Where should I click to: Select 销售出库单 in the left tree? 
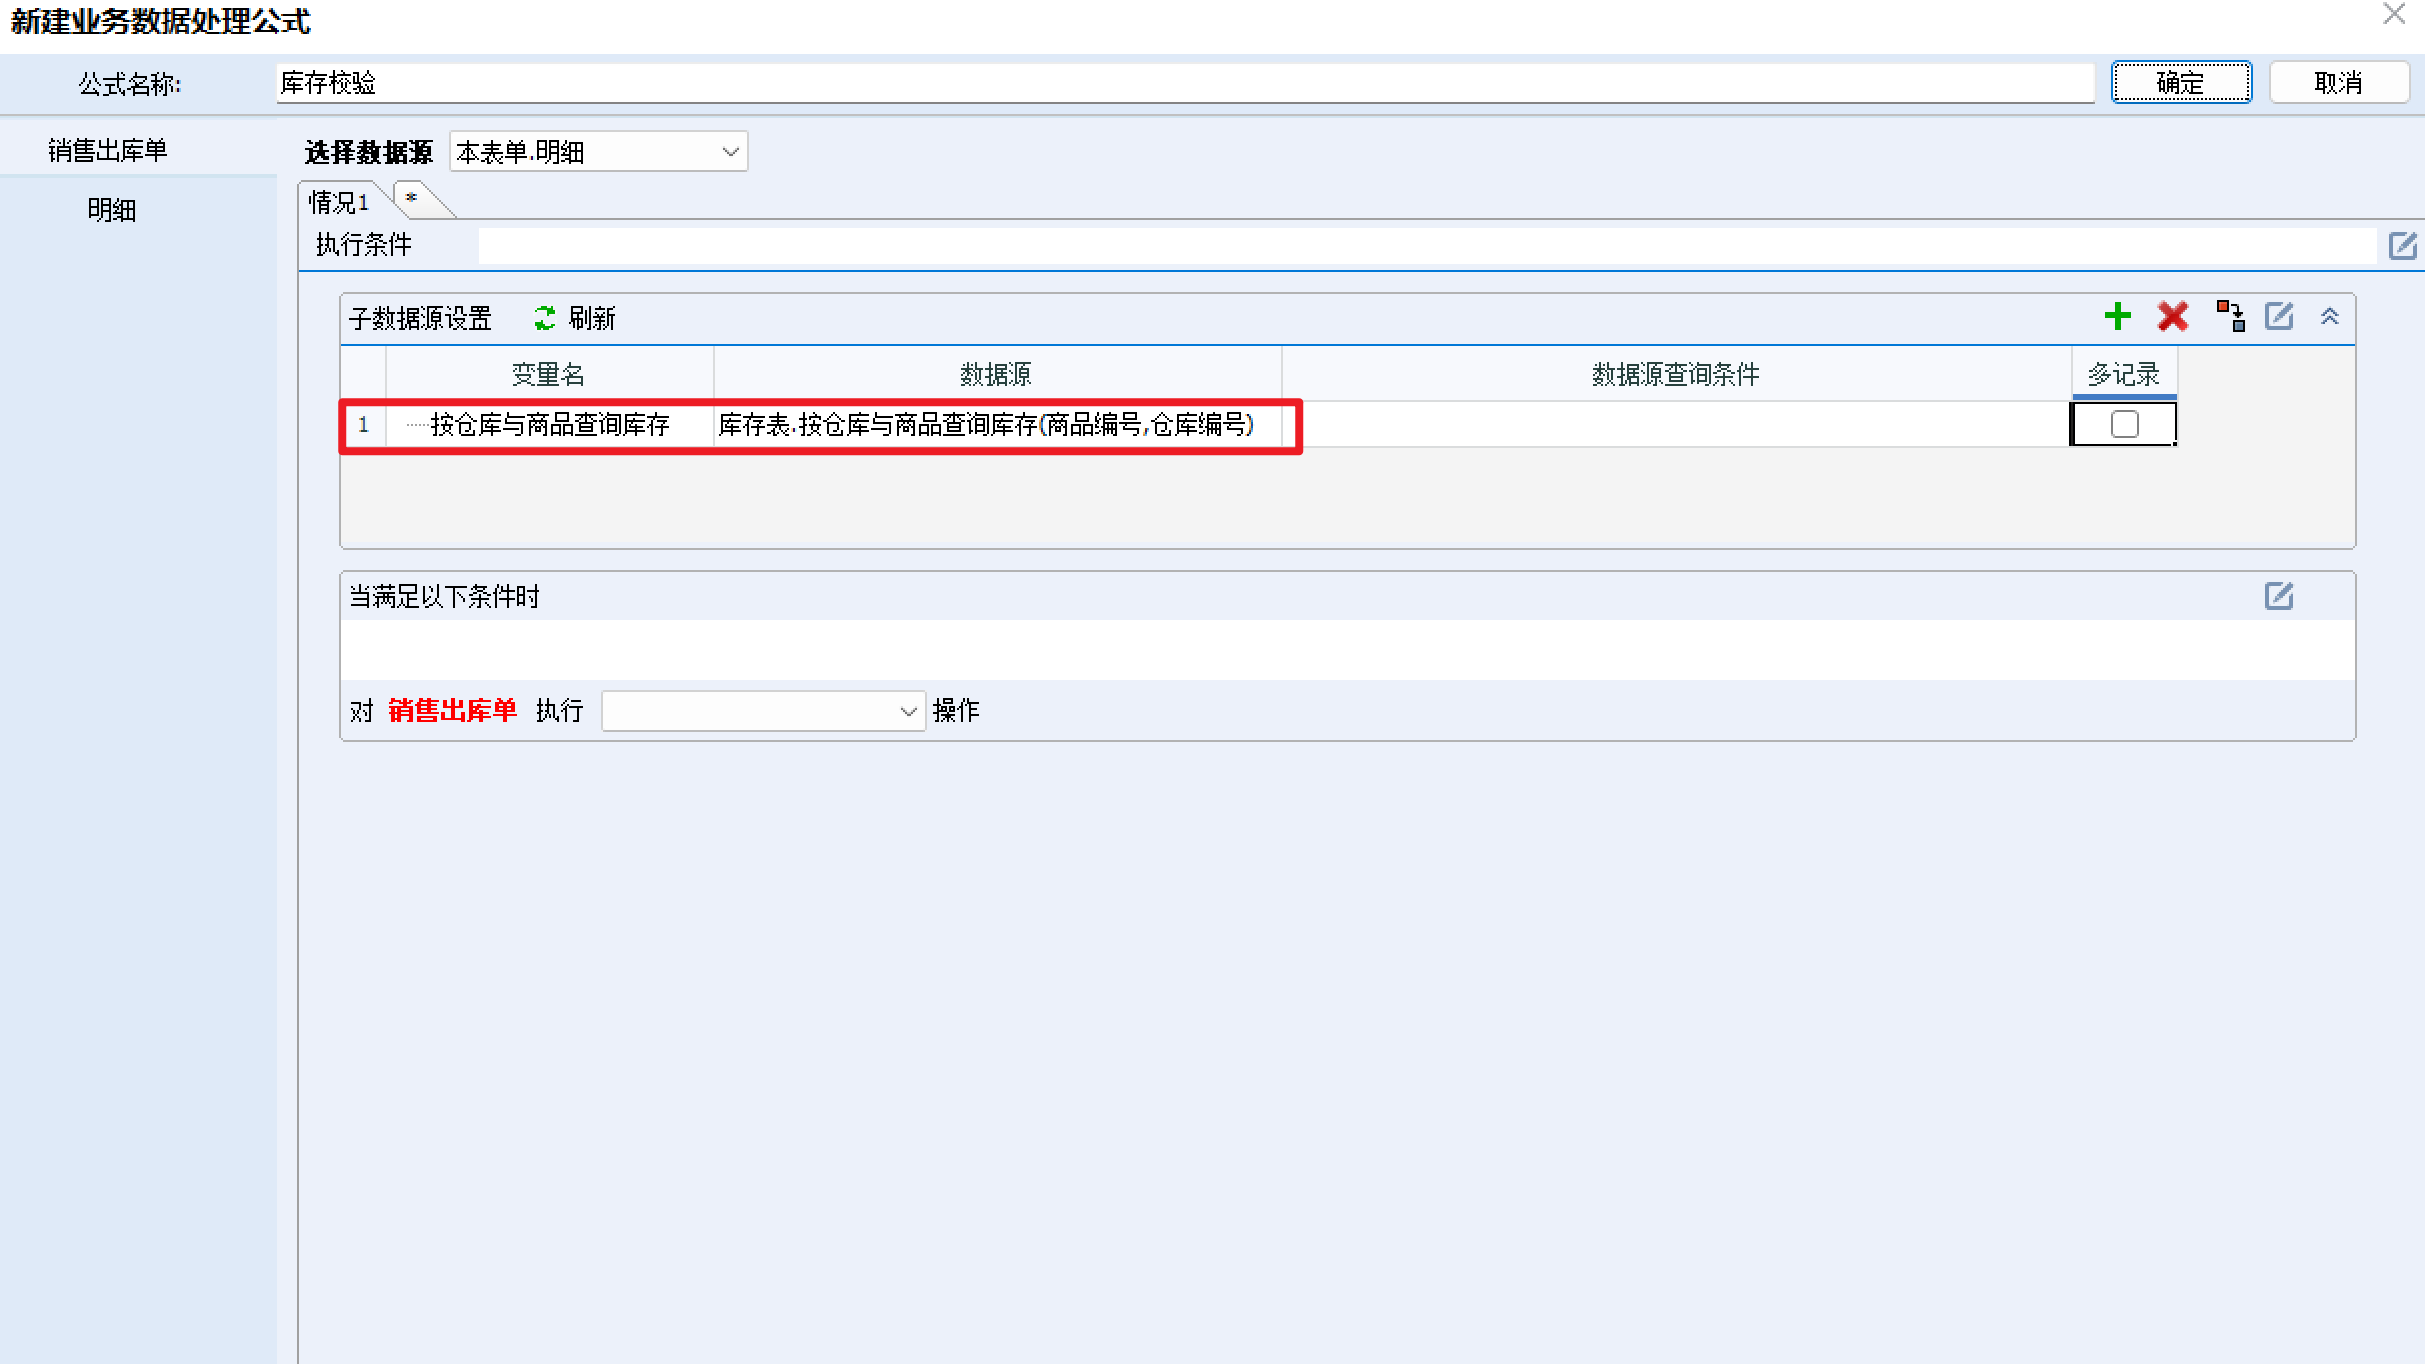108,150
